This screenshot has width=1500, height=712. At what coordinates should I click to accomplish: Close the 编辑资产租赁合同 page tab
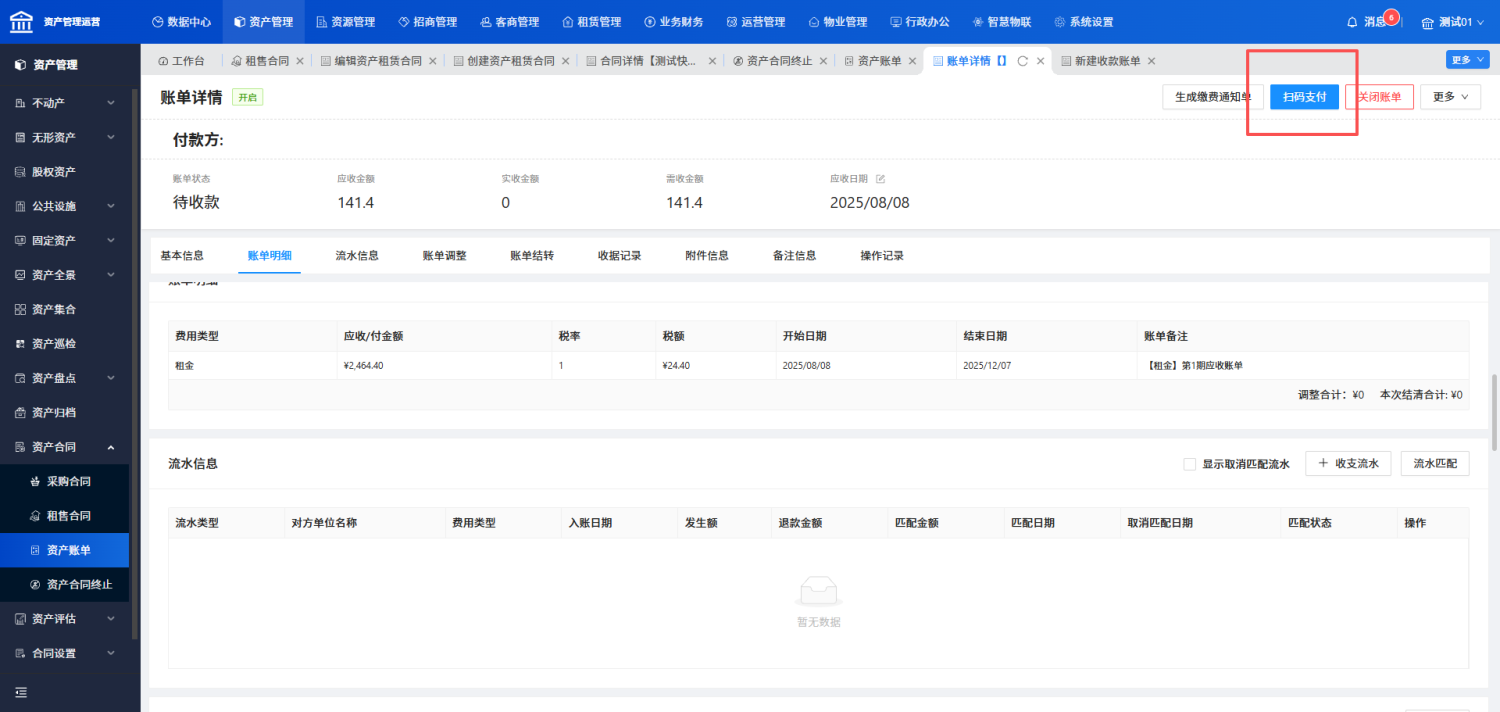pyautogui.click(x=433, y=61)
